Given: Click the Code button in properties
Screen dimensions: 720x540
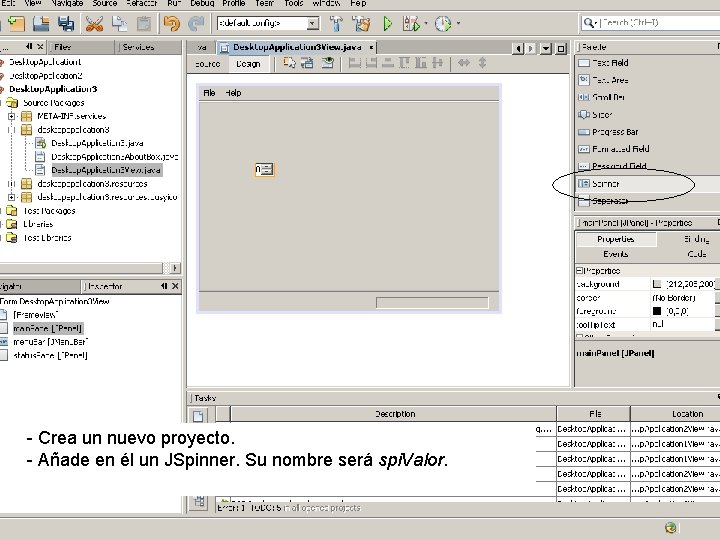Looking at the screenshot, I should (x=697, y=254).
